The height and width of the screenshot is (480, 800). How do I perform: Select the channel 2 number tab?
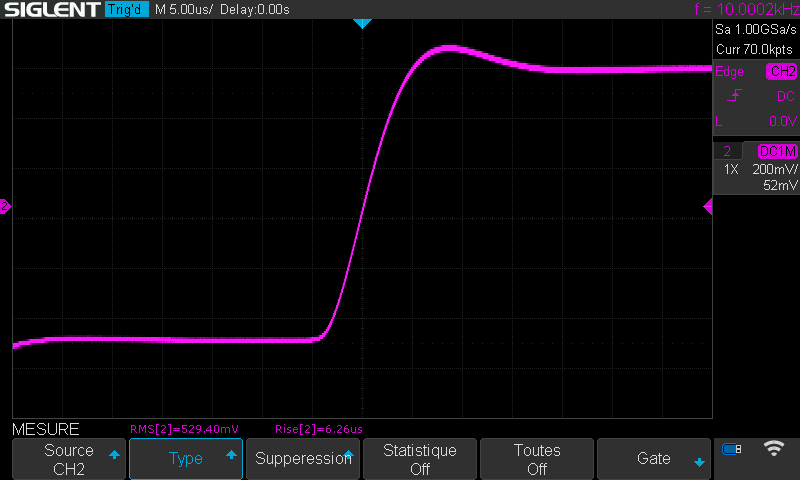tap(727, 151)
